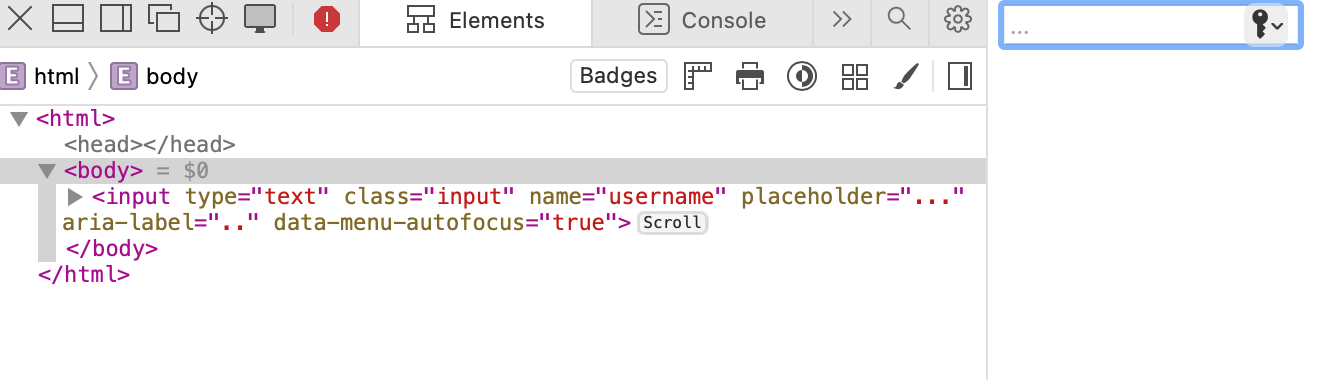Open inspector settings gear

point(958,19)
